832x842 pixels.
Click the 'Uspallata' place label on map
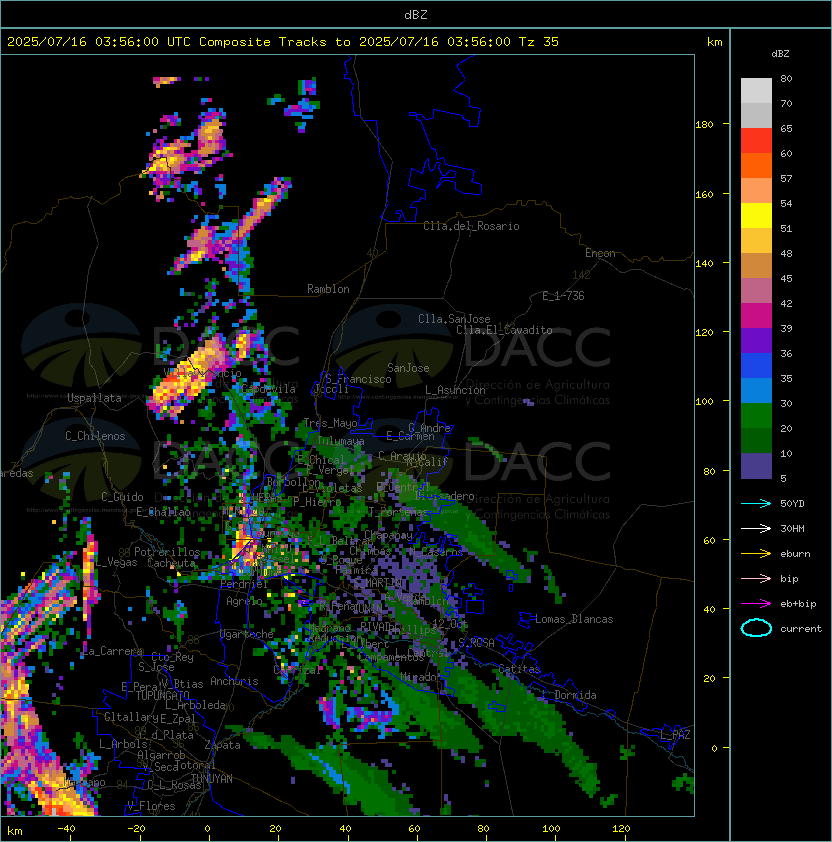[x=94, y=398]
